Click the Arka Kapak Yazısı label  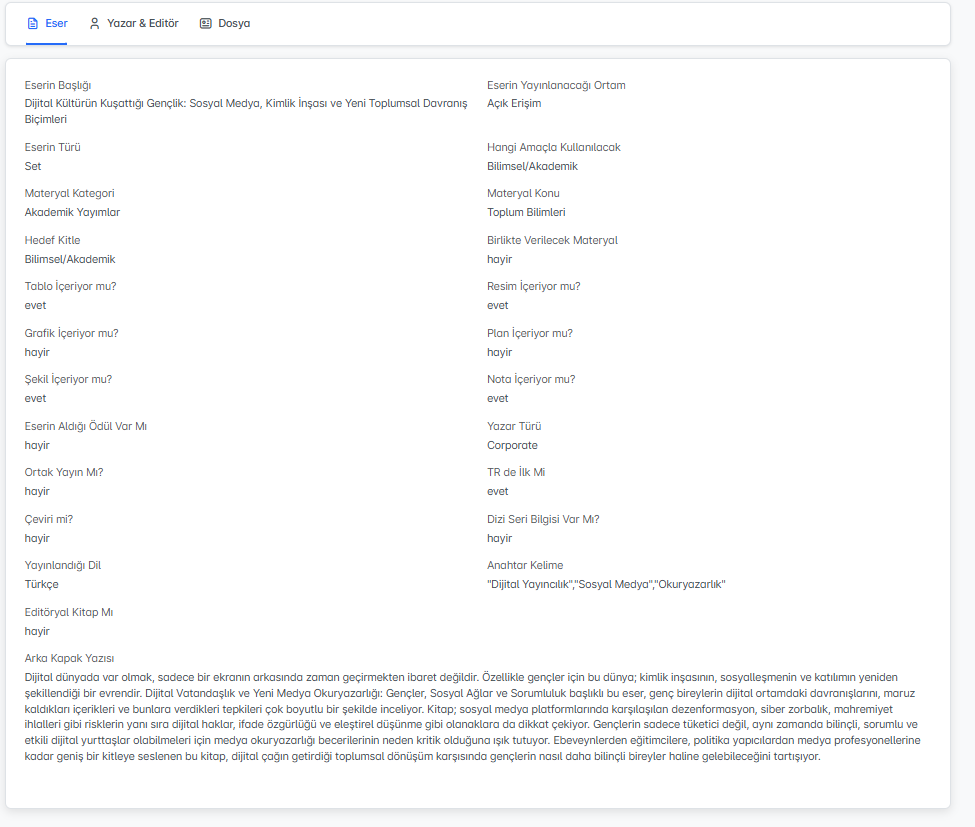click(x=70, y=658)
